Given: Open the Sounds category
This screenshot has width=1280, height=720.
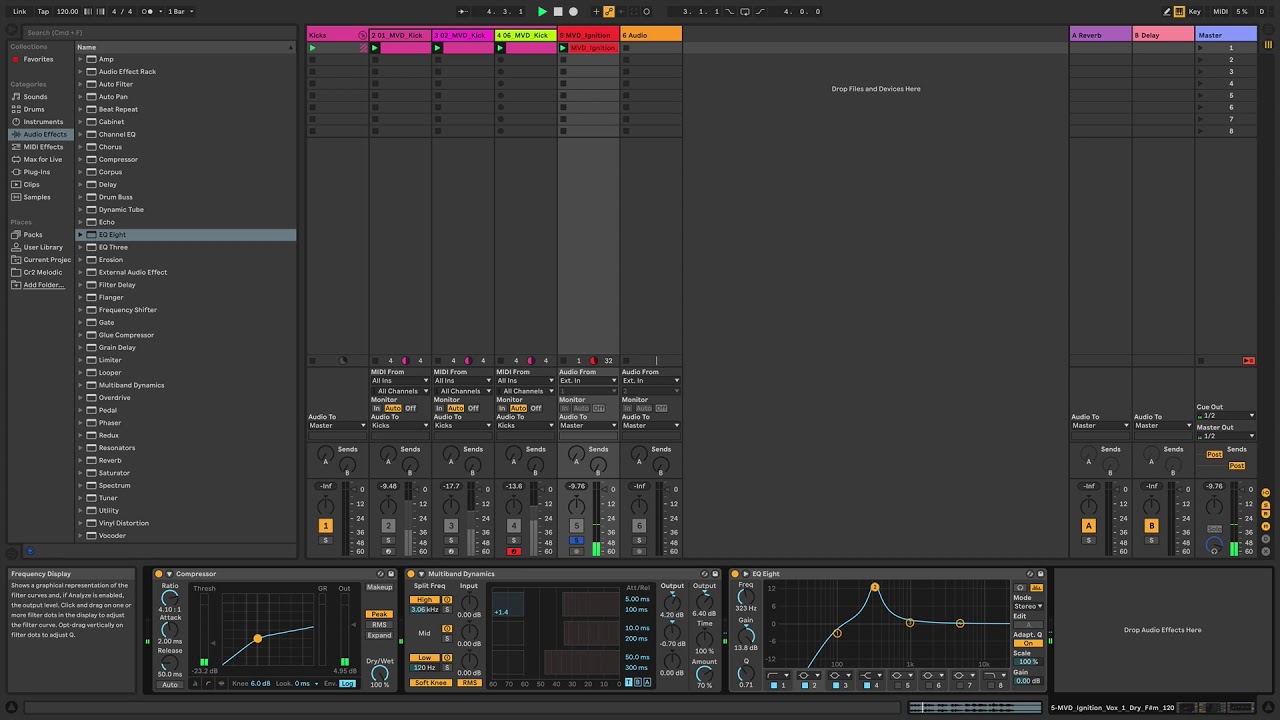Looking at the screenshot, I should point(35,97).
